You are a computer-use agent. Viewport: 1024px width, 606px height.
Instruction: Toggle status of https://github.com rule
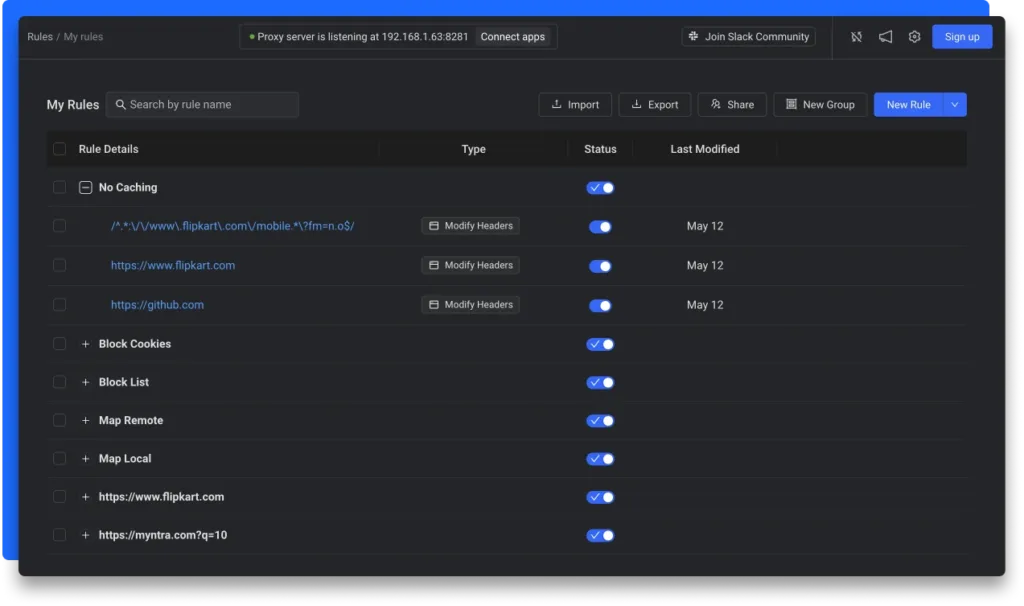pyautogui.click(x=600, y=305)
